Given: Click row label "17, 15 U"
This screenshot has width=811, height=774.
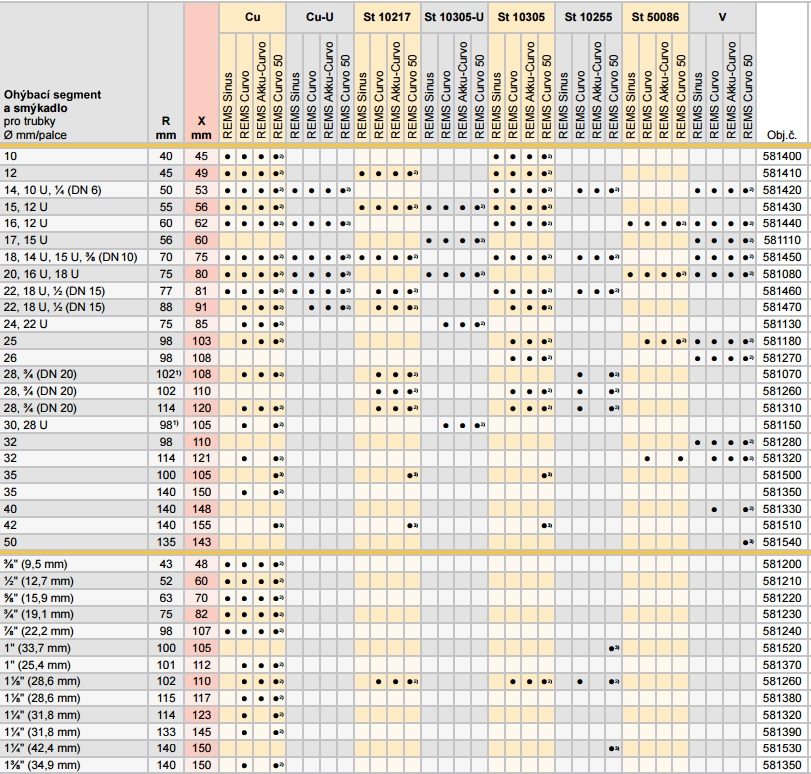Looking at the screenshot, I should pyautogui.click(x=25, y=240).
